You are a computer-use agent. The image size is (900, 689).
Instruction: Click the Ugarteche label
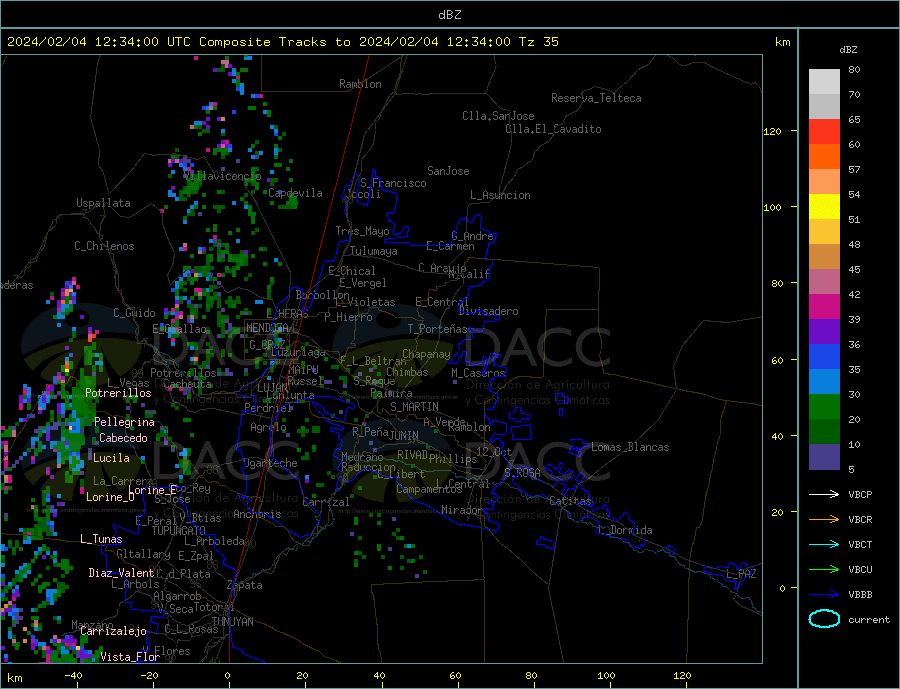point(270,463)
